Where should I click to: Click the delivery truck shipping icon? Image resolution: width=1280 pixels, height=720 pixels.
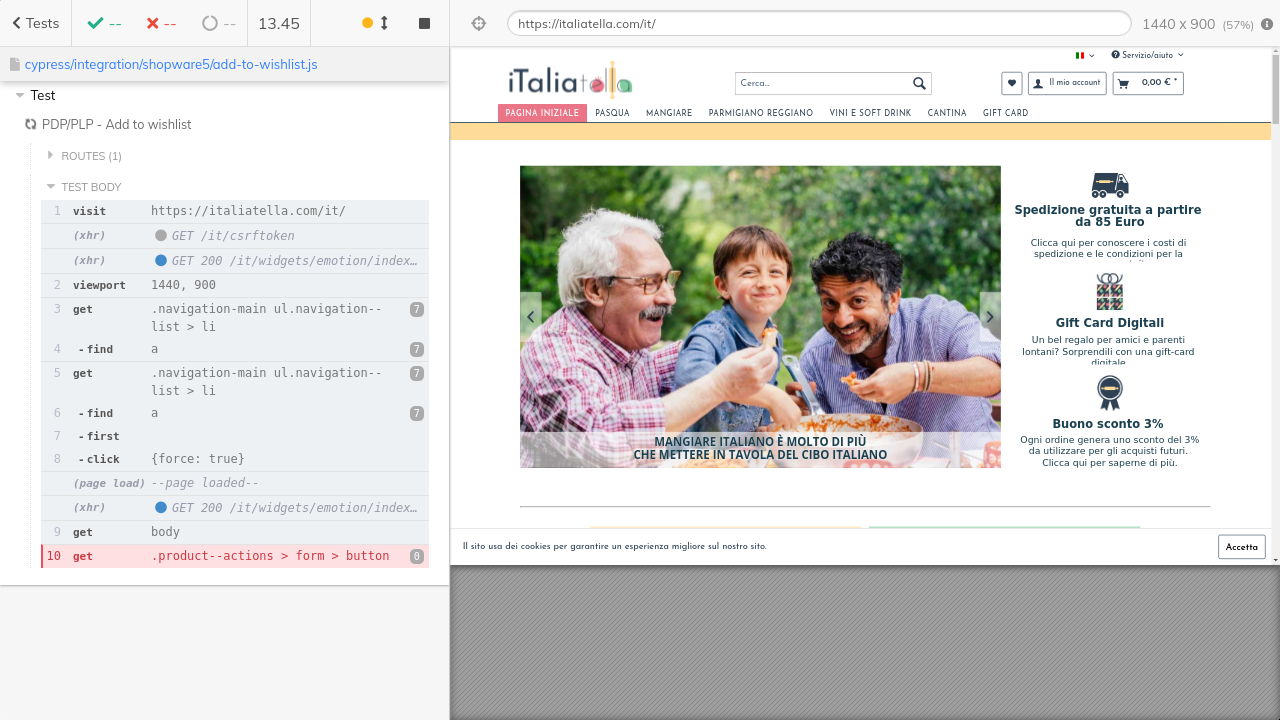click(x=1109, y=185)
